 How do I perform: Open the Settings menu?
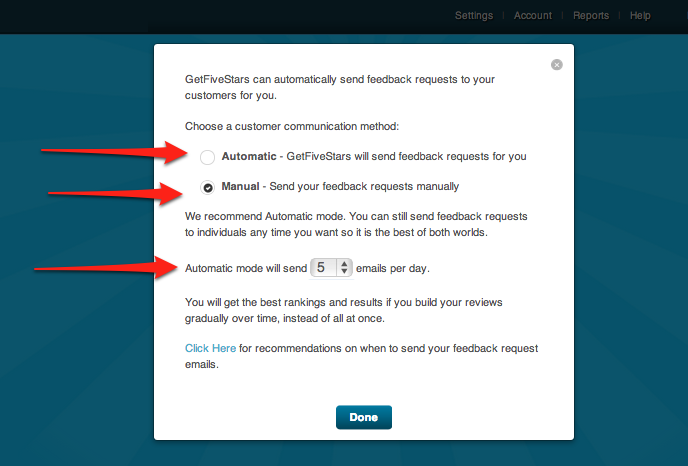(474, 16)
